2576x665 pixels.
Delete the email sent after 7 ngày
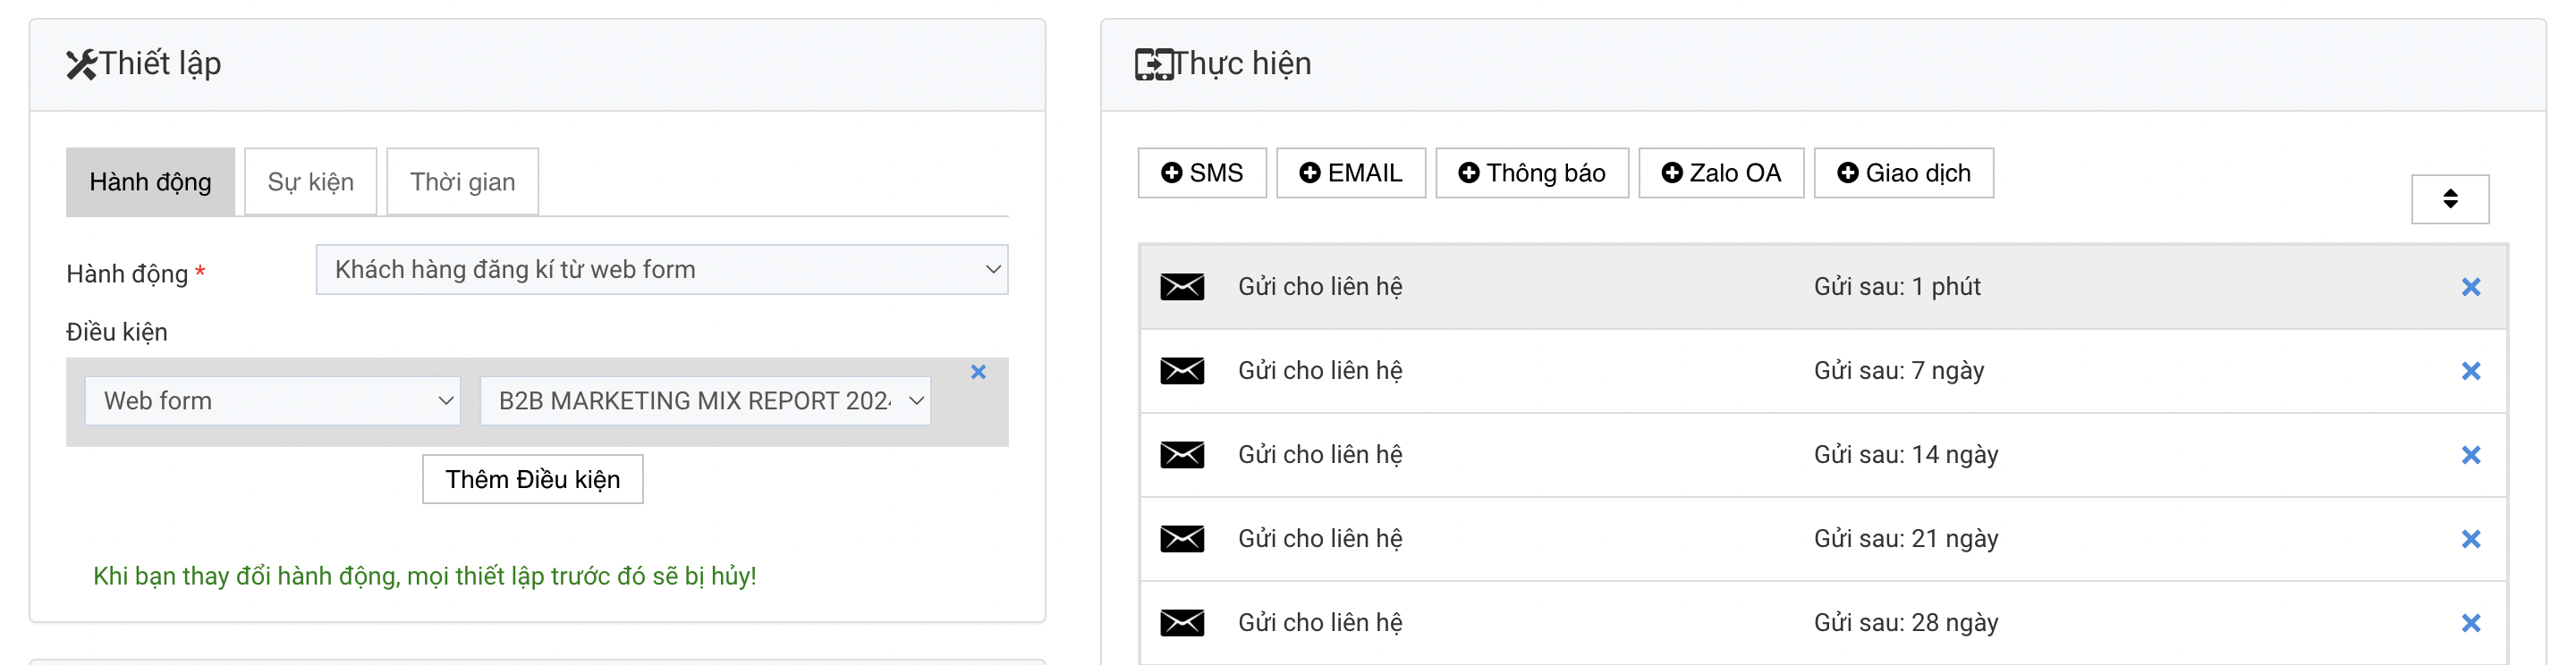pyautogui.click(x=2470, y=371)
